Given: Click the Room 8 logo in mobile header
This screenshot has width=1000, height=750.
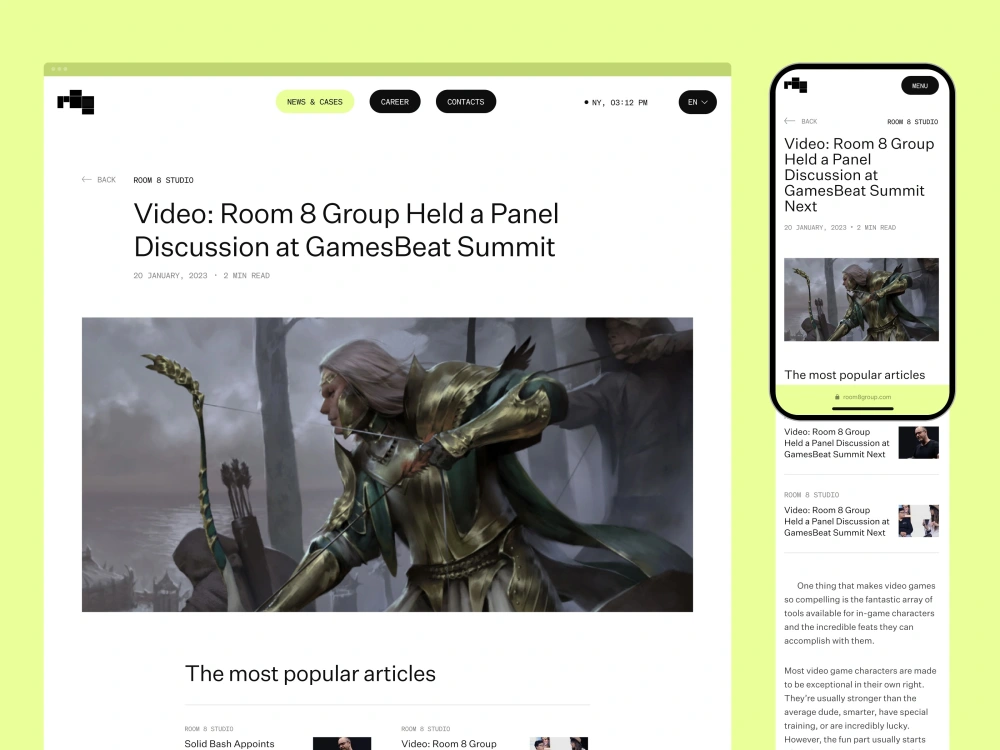Looking at the screenshot, I should [796, 85].
